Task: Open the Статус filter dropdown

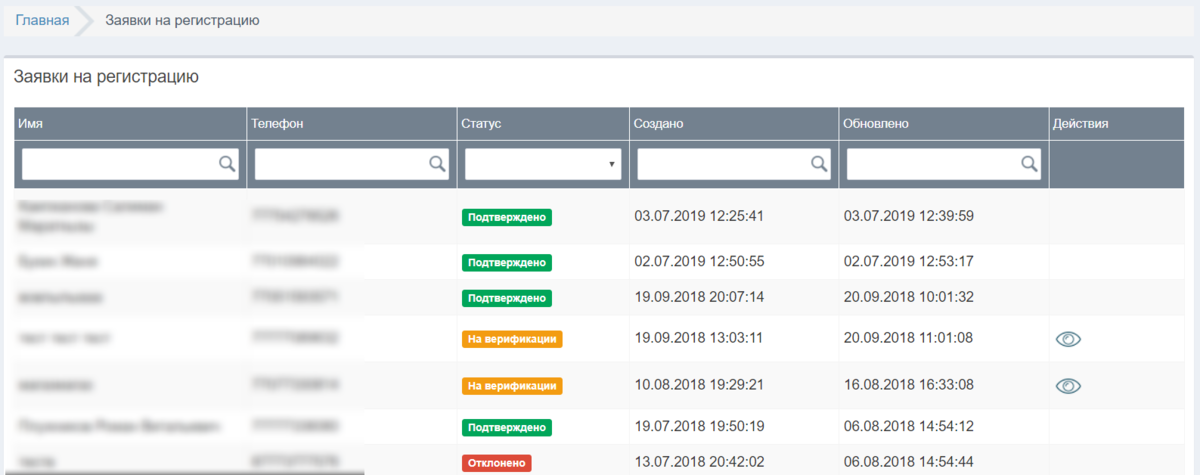Action: (543, 164)
